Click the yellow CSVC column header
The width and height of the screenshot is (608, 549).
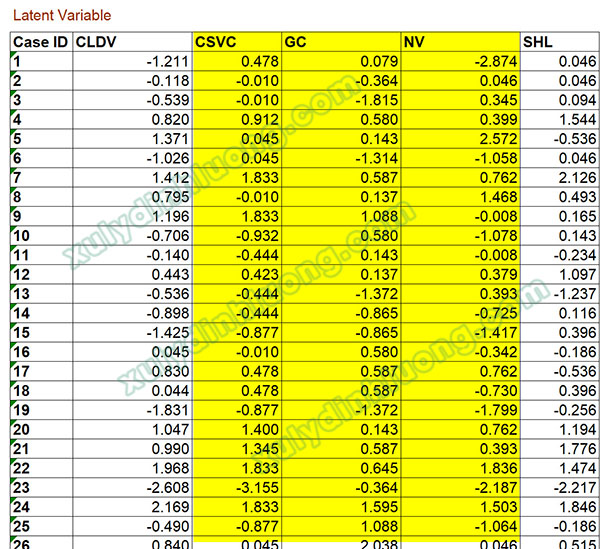coord(237,42)
